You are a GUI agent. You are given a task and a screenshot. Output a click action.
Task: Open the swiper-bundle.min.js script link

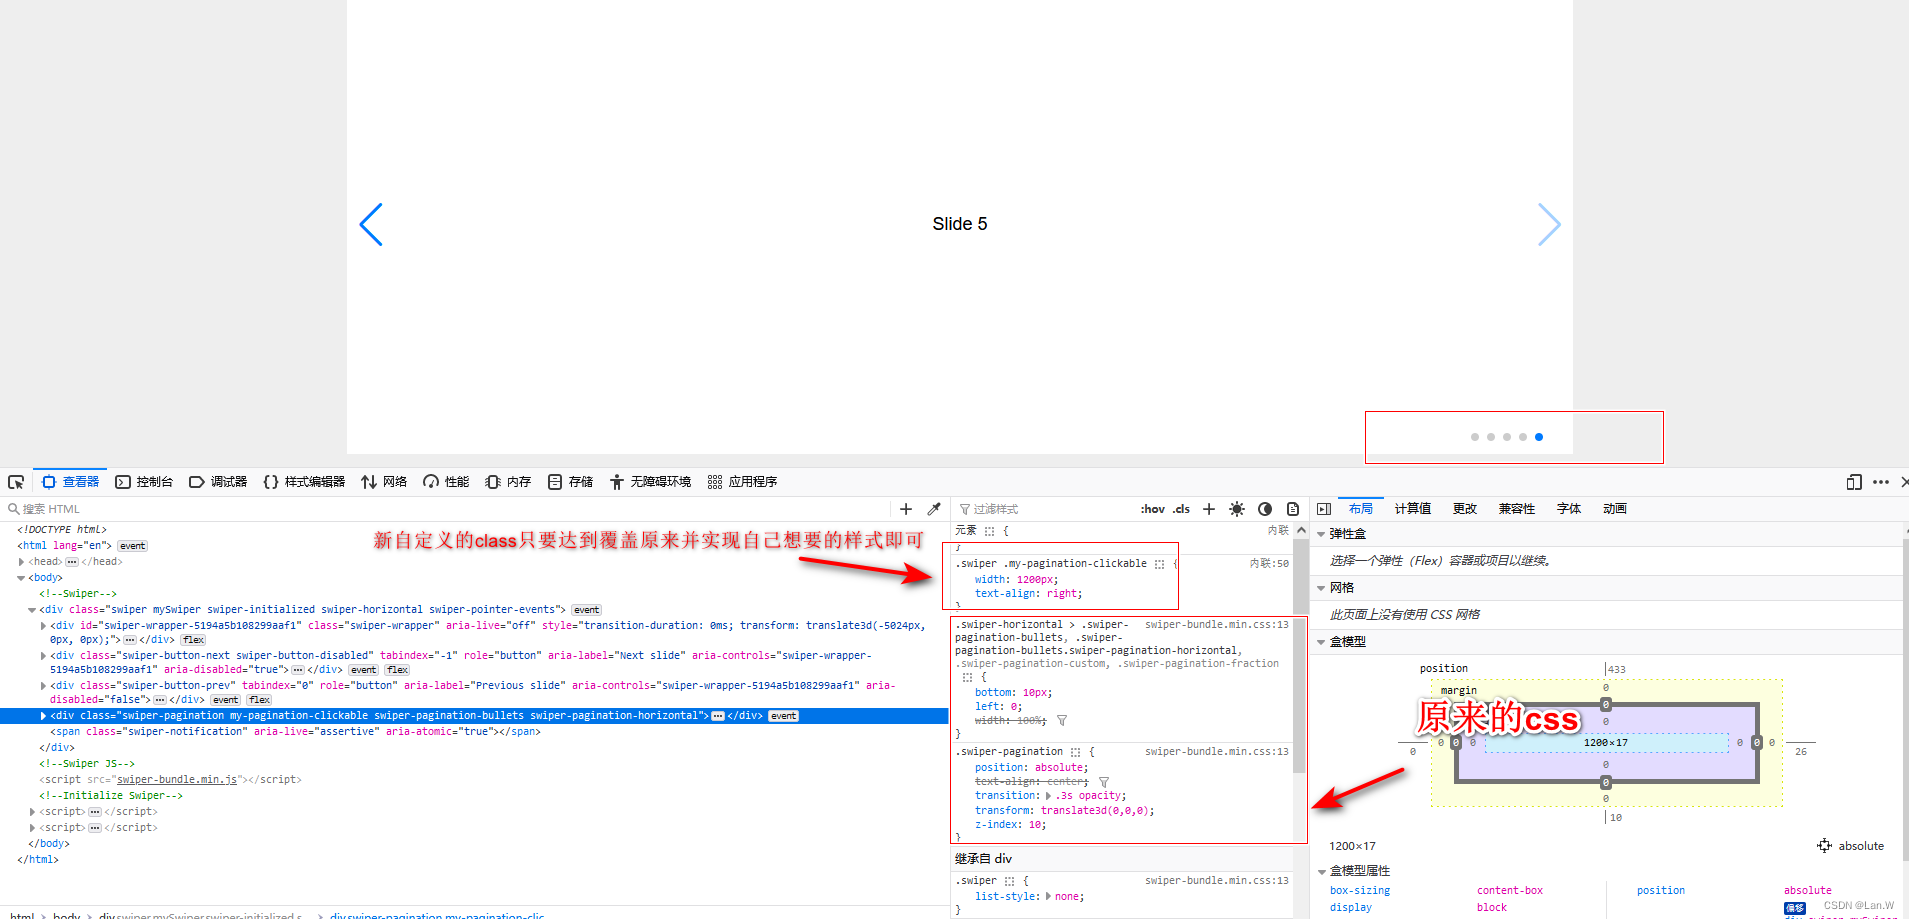coord(177,779)
